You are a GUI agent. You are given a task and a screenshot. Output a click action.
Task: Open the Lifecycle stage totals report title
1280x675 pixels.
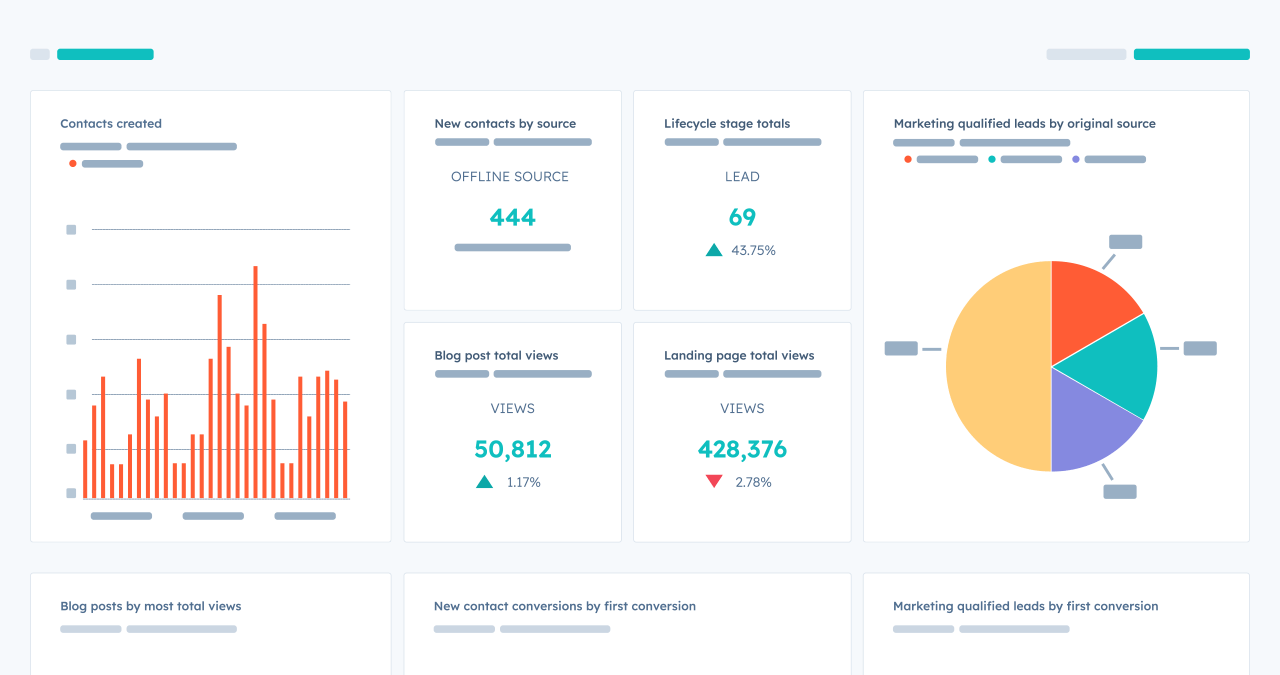pos(727,124)
